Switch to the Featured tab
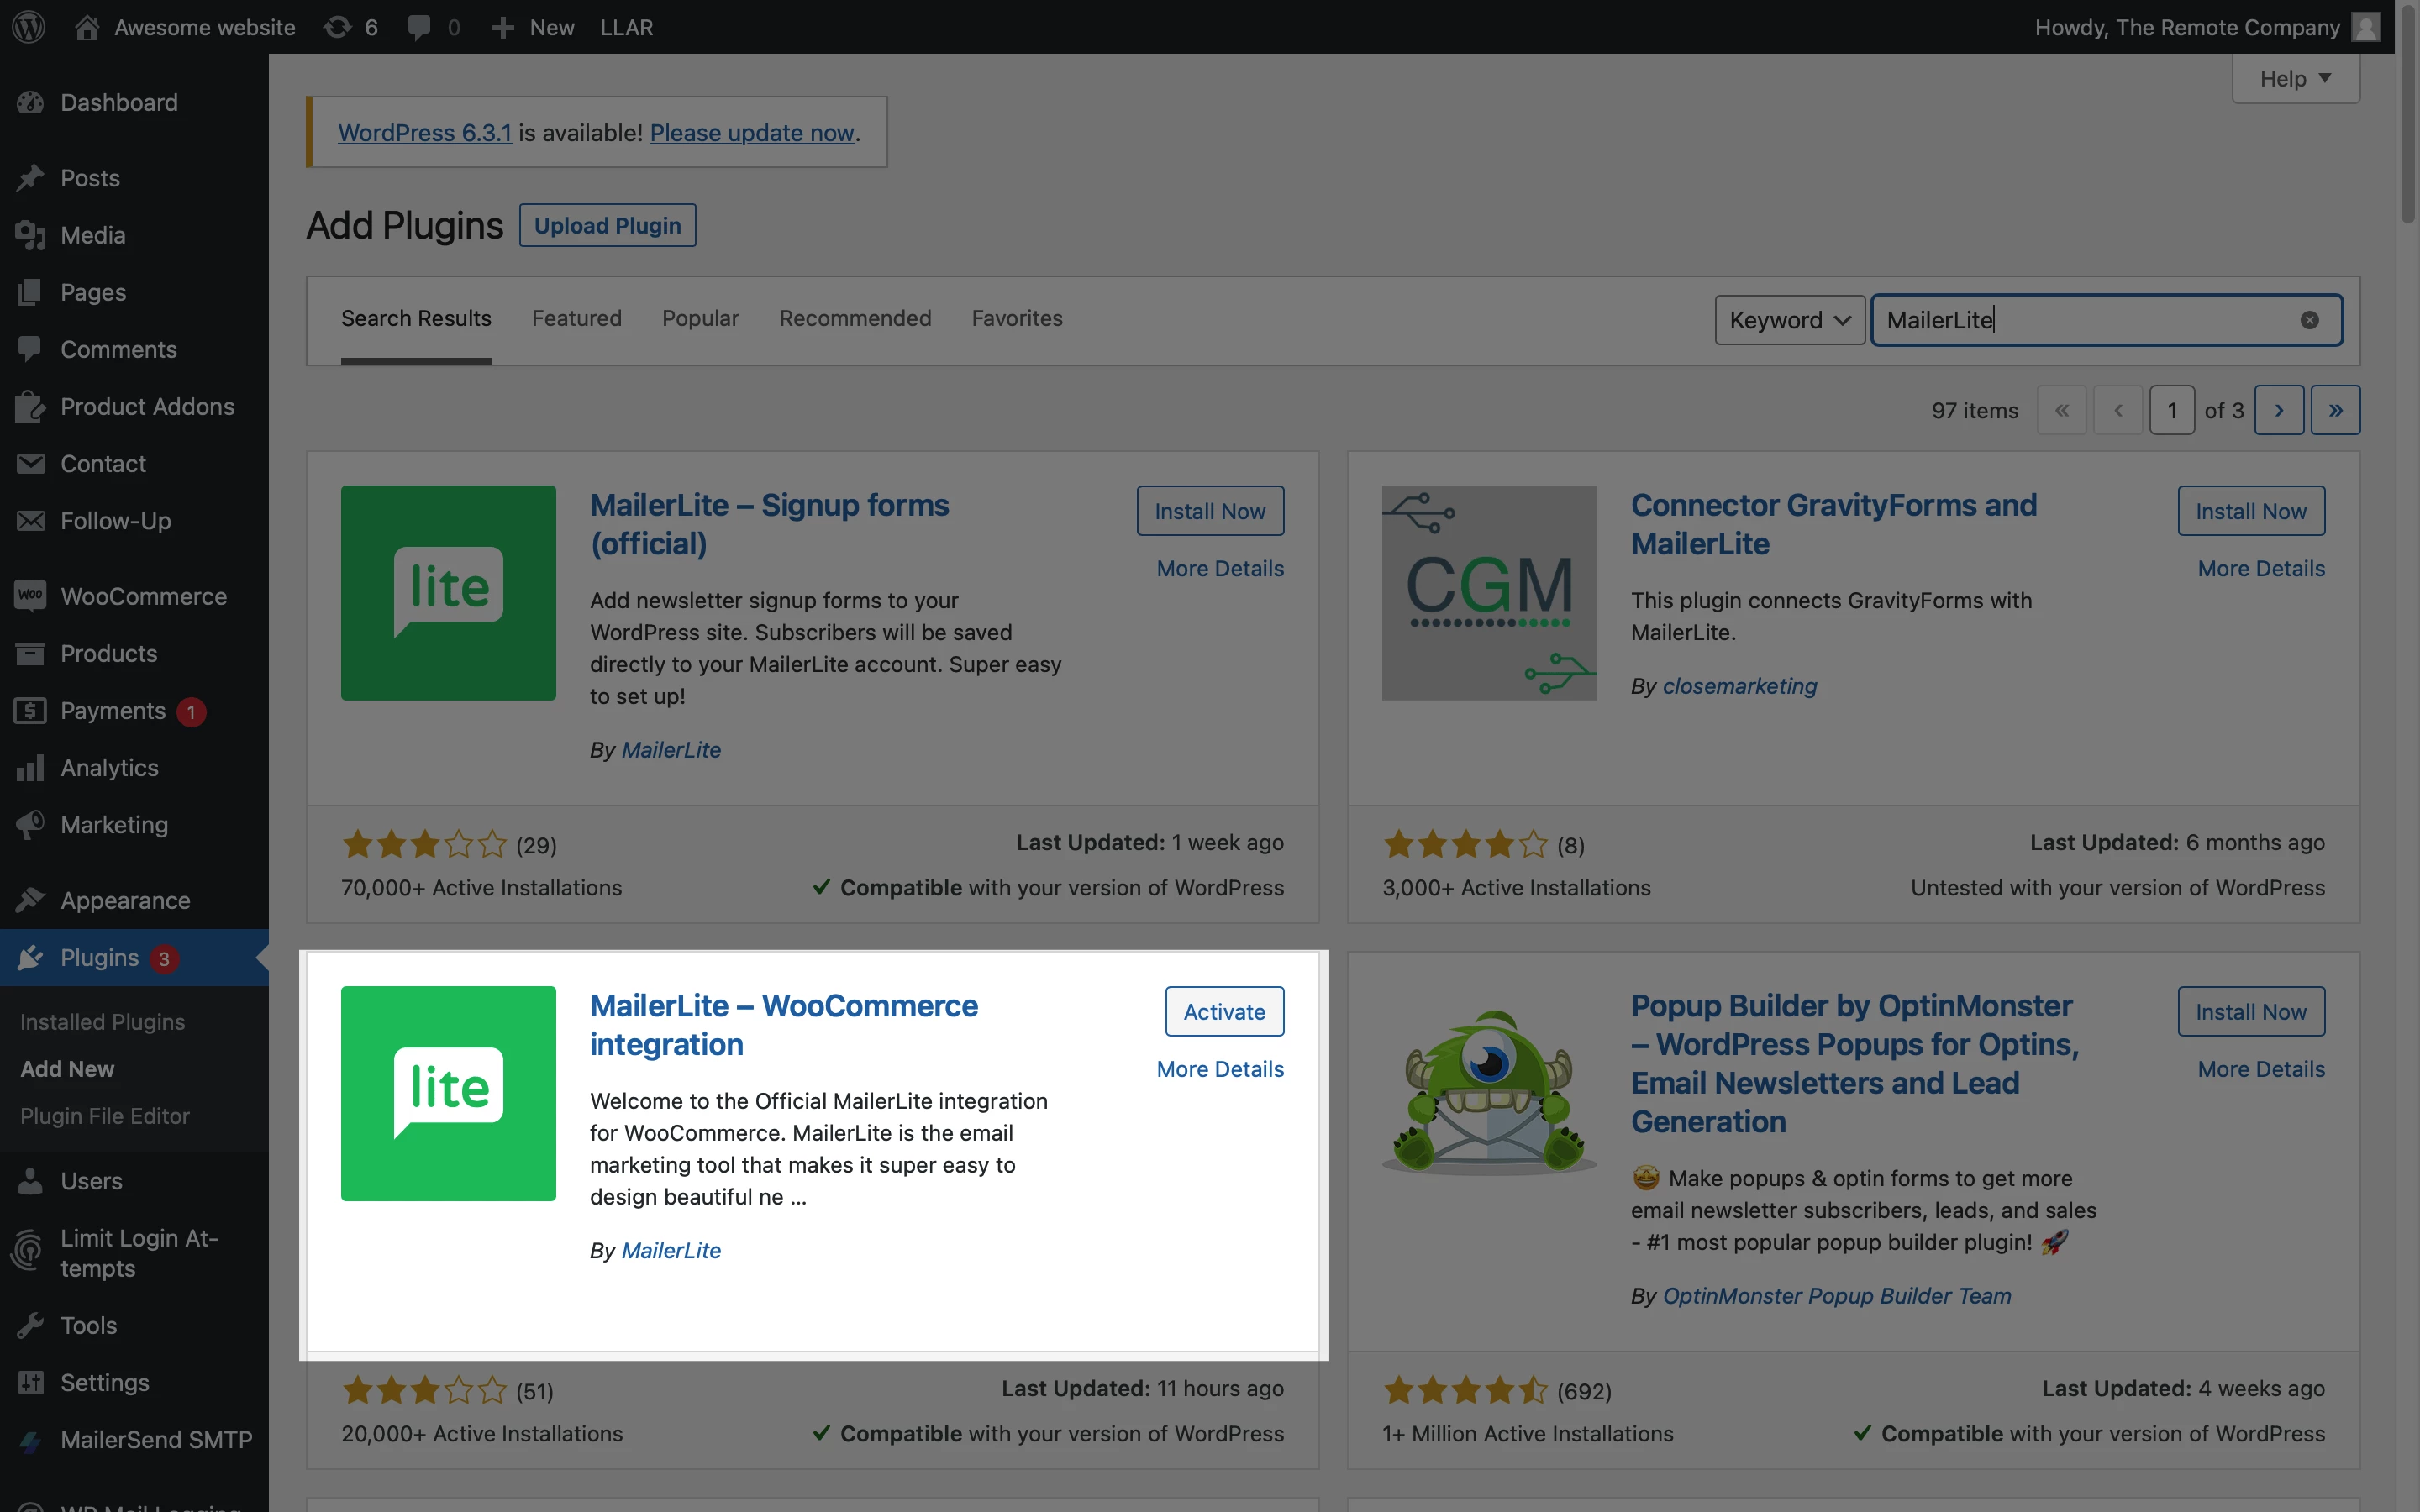Image resolution: width=2420 pixels, height=1512 pixels. (x=576, y=318)
